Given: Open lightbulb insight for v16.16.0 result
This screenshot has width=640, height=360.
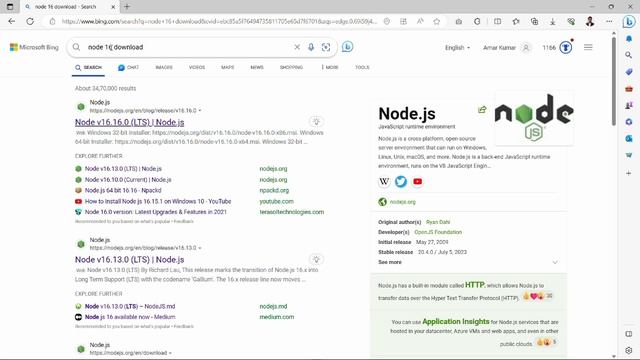Looking at the screenshot, I should pos(316,122).
